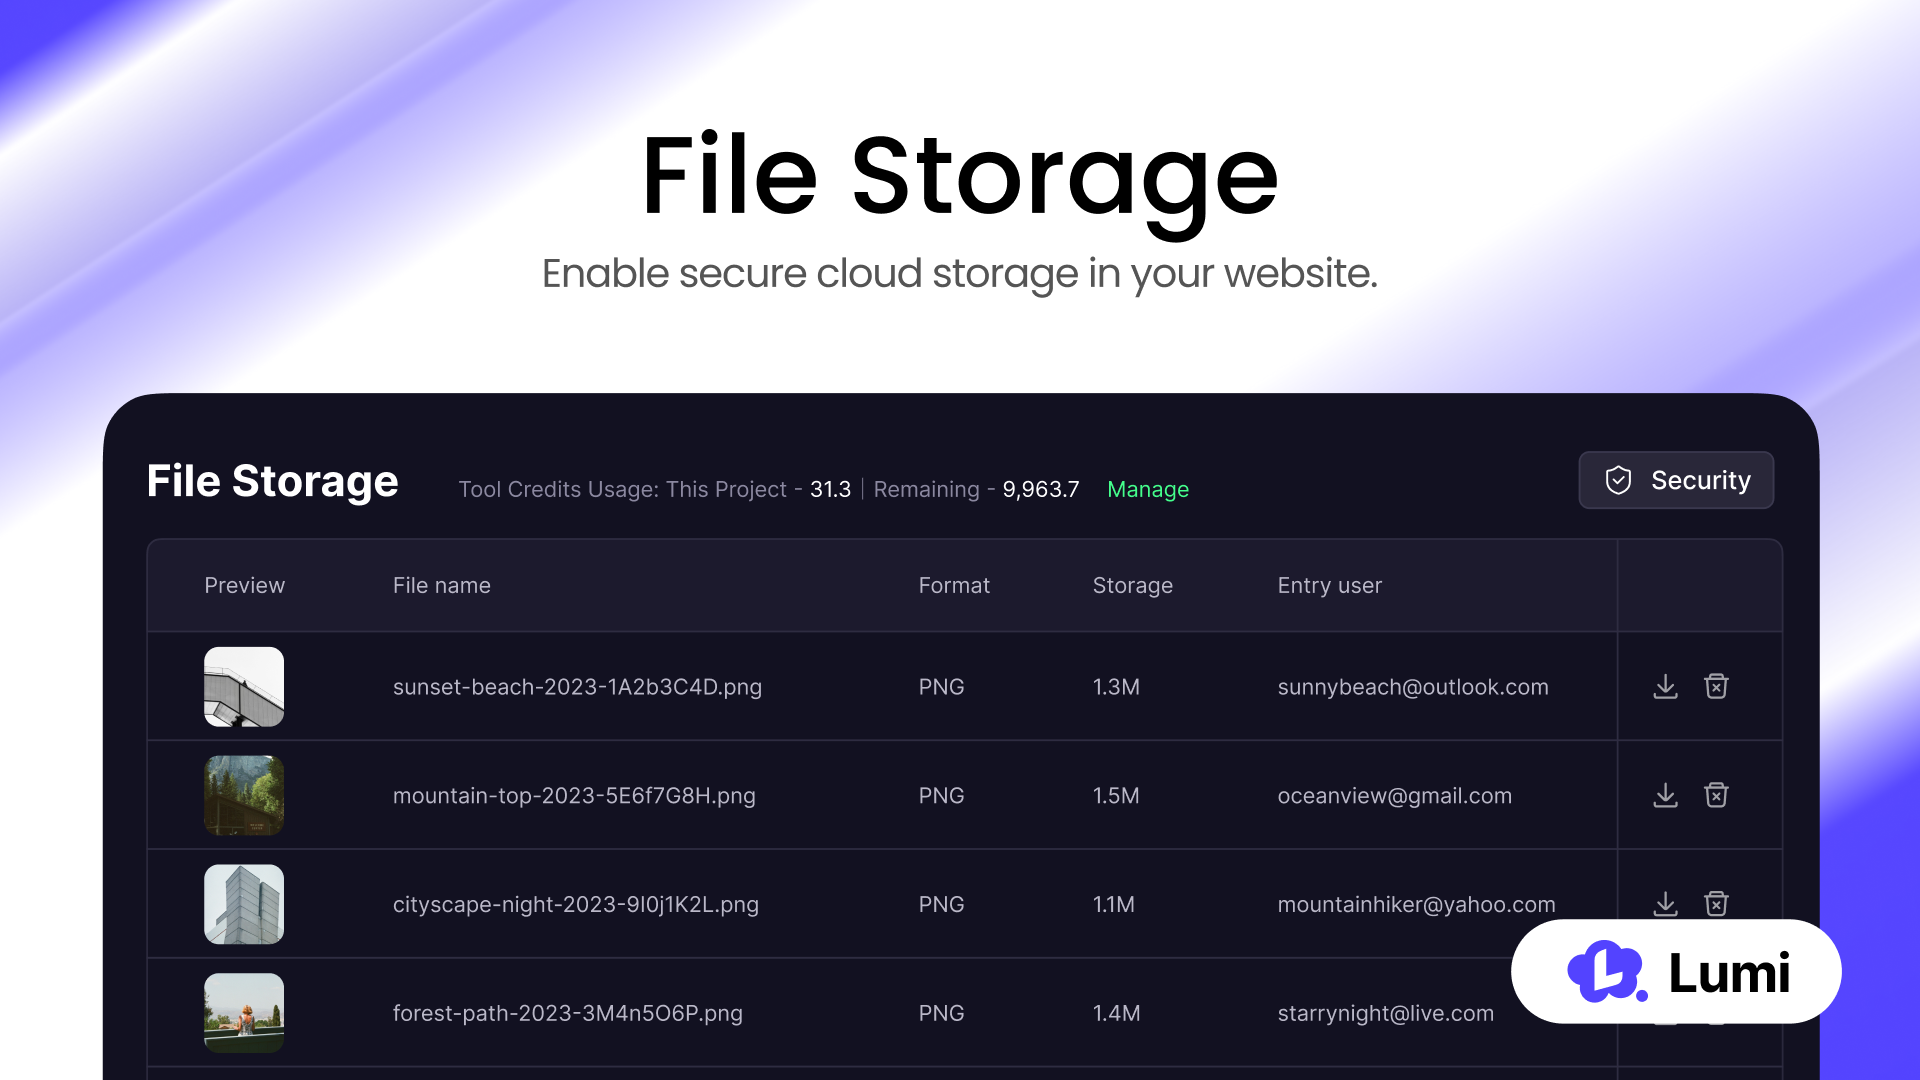Screen dimensions: 1920x1080
Task: Open sunset-beach preview thumbnail
Action: tap(244, 686)
